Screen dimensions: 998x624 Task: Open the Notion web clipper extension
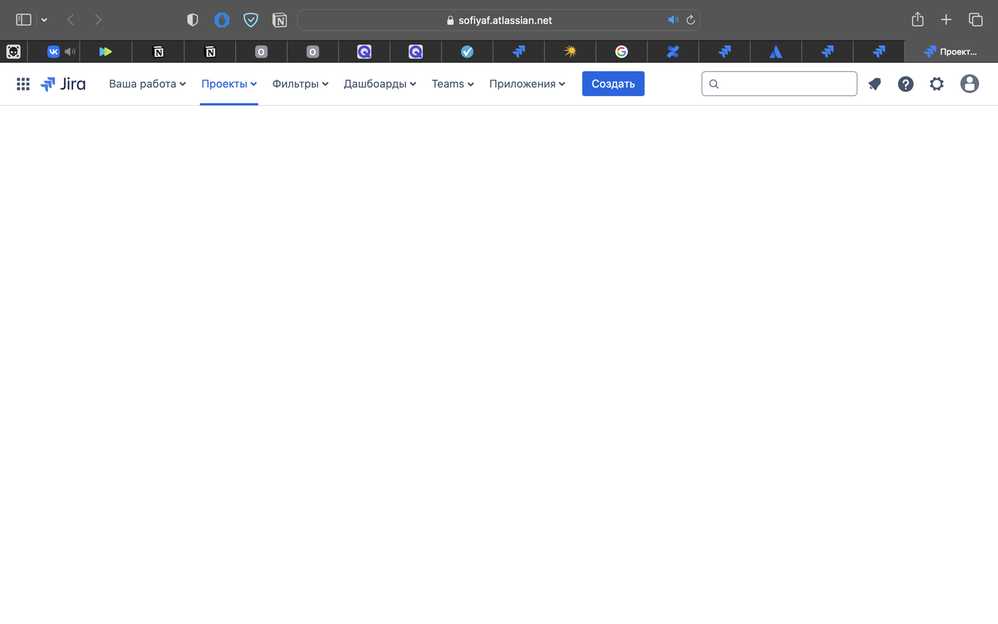coord(279,20)
